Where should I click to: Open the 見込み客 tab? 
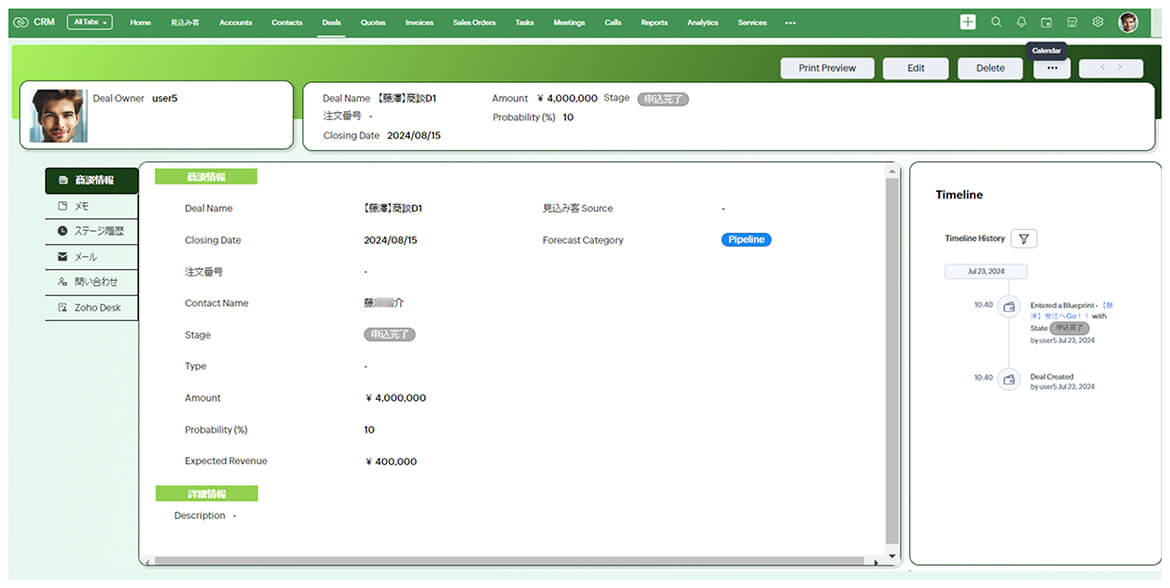[x=184, y=22]
